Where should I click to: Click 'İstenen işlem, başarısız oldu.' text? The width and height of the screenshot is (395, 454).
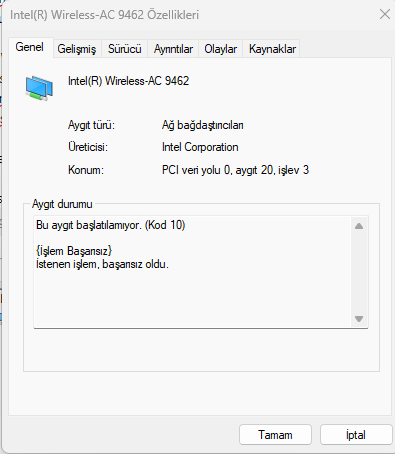coord(102,264)
